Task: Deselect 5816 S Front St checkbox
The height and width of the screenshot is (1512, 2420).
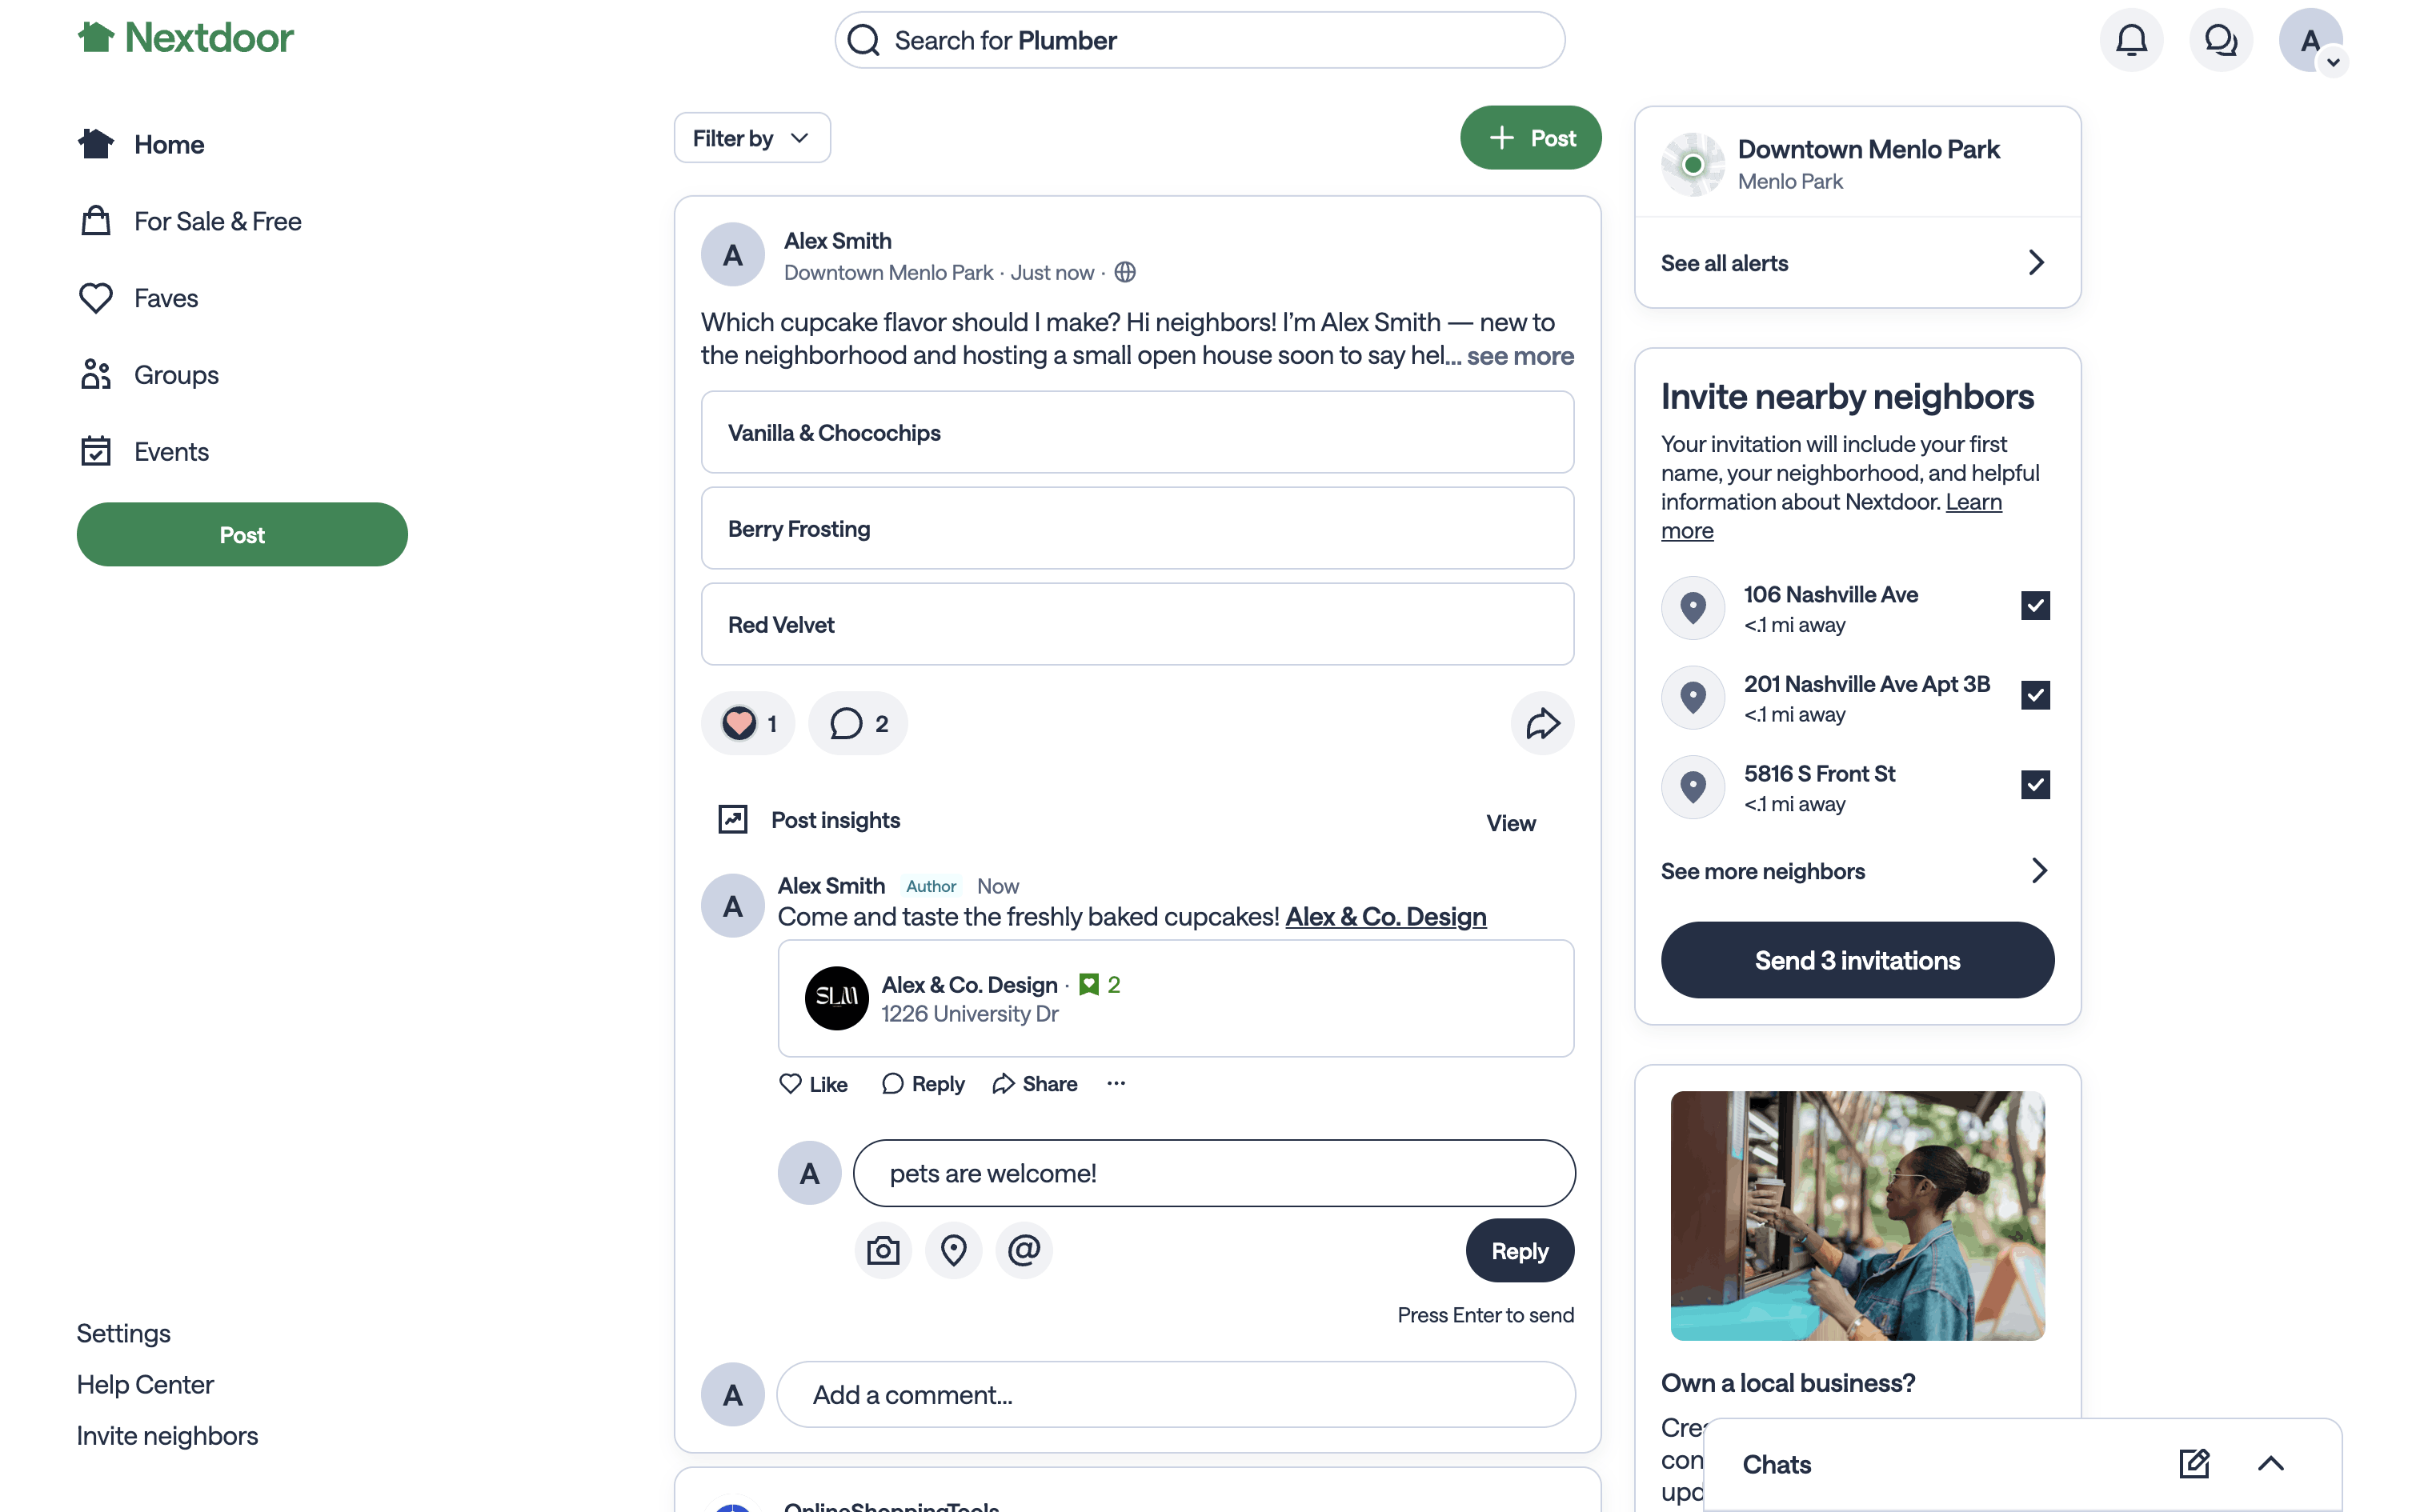Action: 2035,785
